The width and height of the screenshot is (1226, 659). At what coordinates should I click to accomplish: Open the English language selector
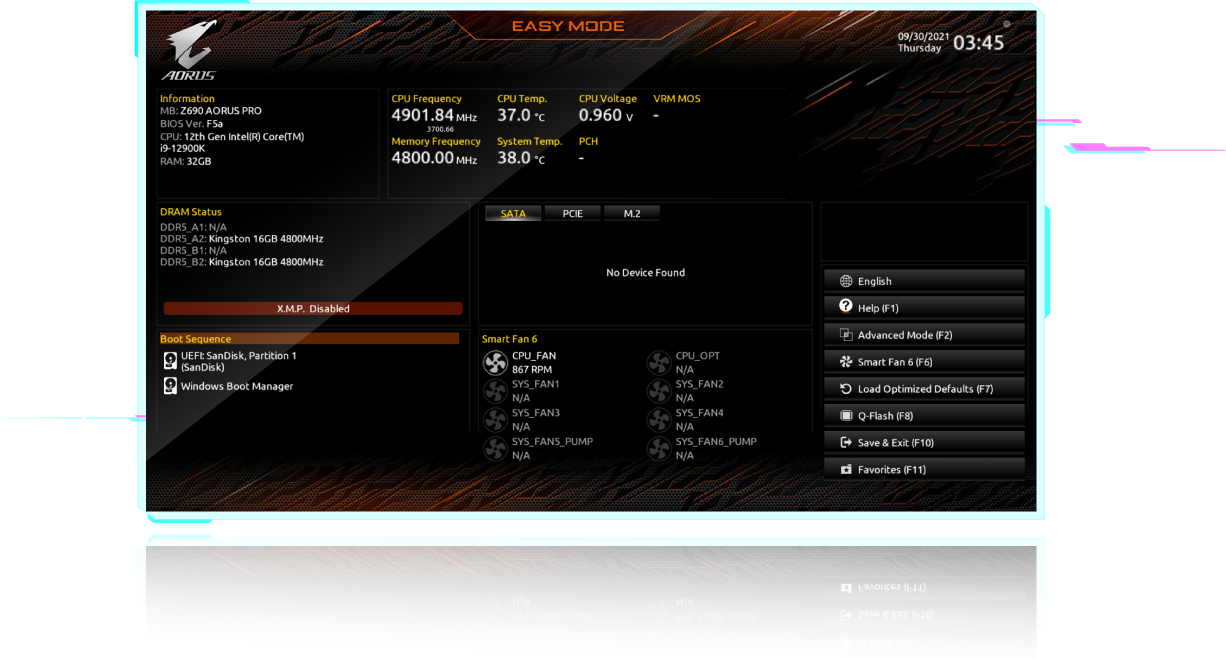coord(924,281)
